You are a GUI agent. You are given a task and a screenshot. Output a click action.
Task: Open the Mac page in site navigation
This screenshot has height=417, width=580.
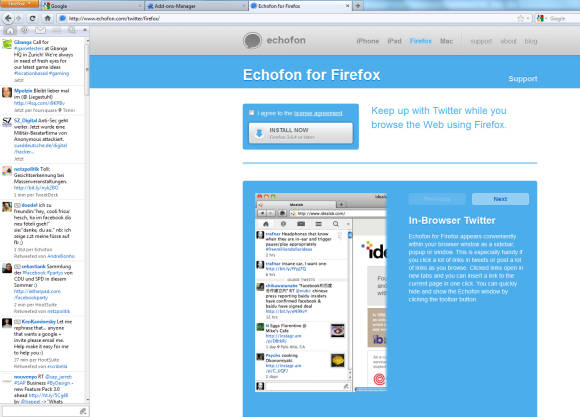point(446,41)
